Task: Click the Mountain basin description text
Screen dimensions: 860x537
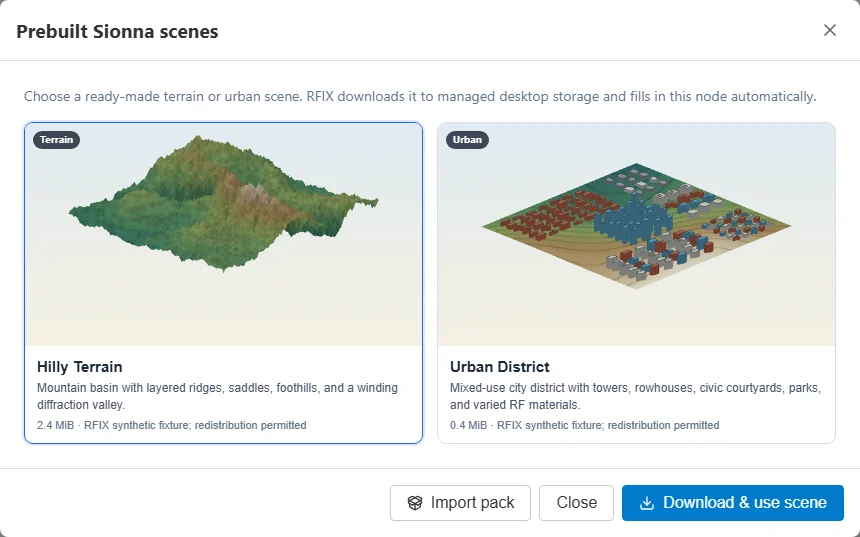Action: pos(217,396)
